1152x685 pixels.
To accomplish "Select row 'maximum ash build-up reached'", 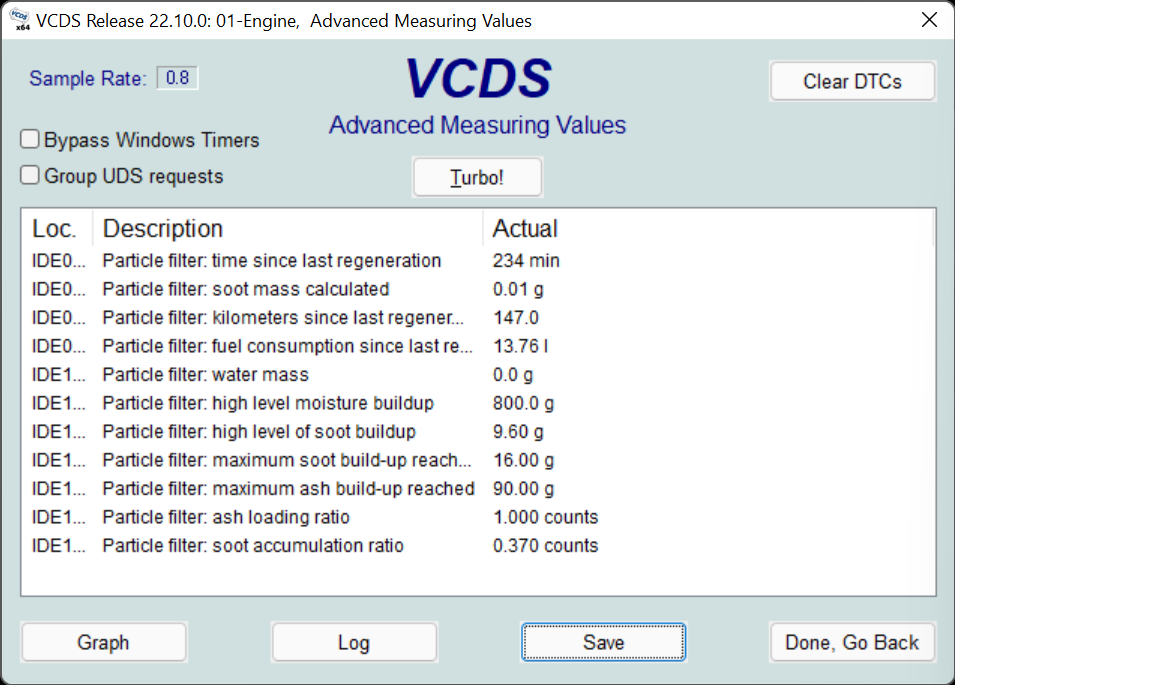I will pos(478,489).
